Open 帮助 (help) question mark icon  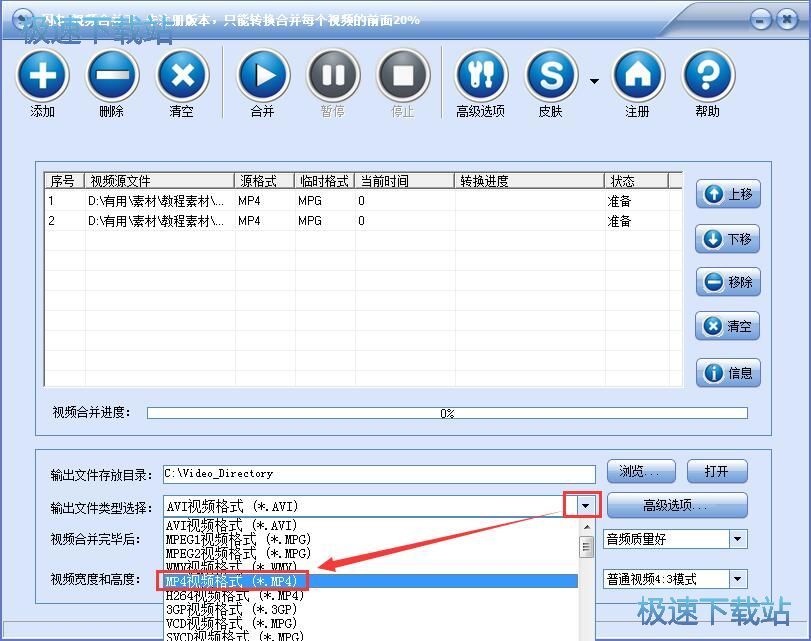coord(708,76)
